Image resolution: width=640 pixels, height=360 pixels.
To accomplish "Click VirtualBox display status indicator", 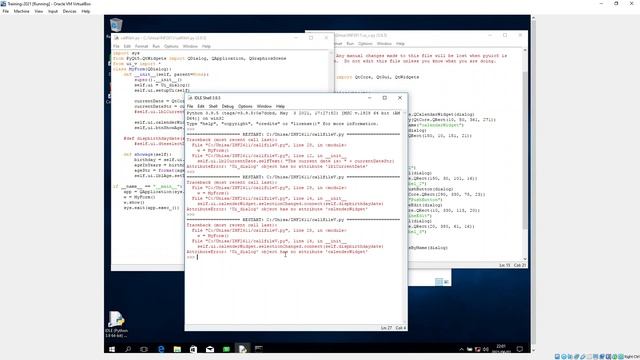I will coord(596,357).
